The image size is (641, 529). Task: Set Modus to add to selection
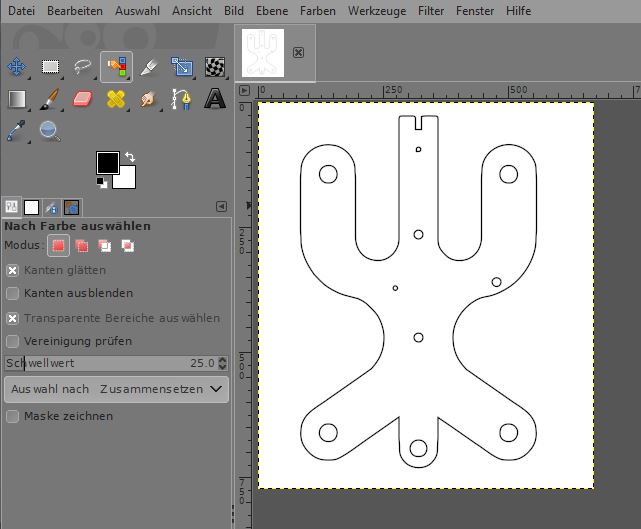click(x=82, y=246)
